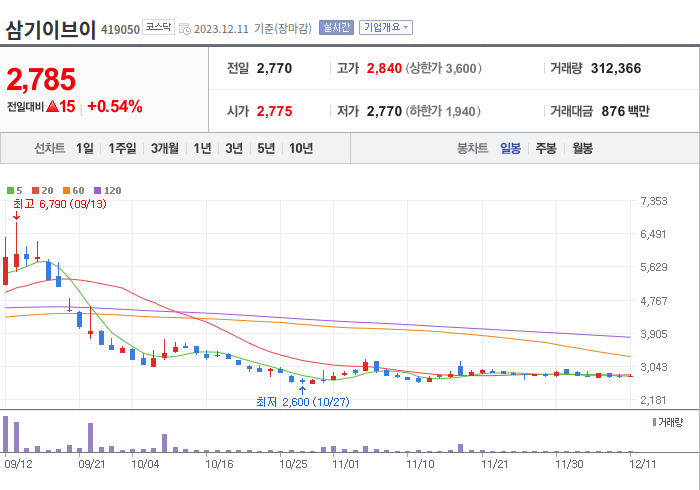Viewport: 700px width, 490px height.
Task: Select the 5년 line chart tab
Action: pos(266,148)
